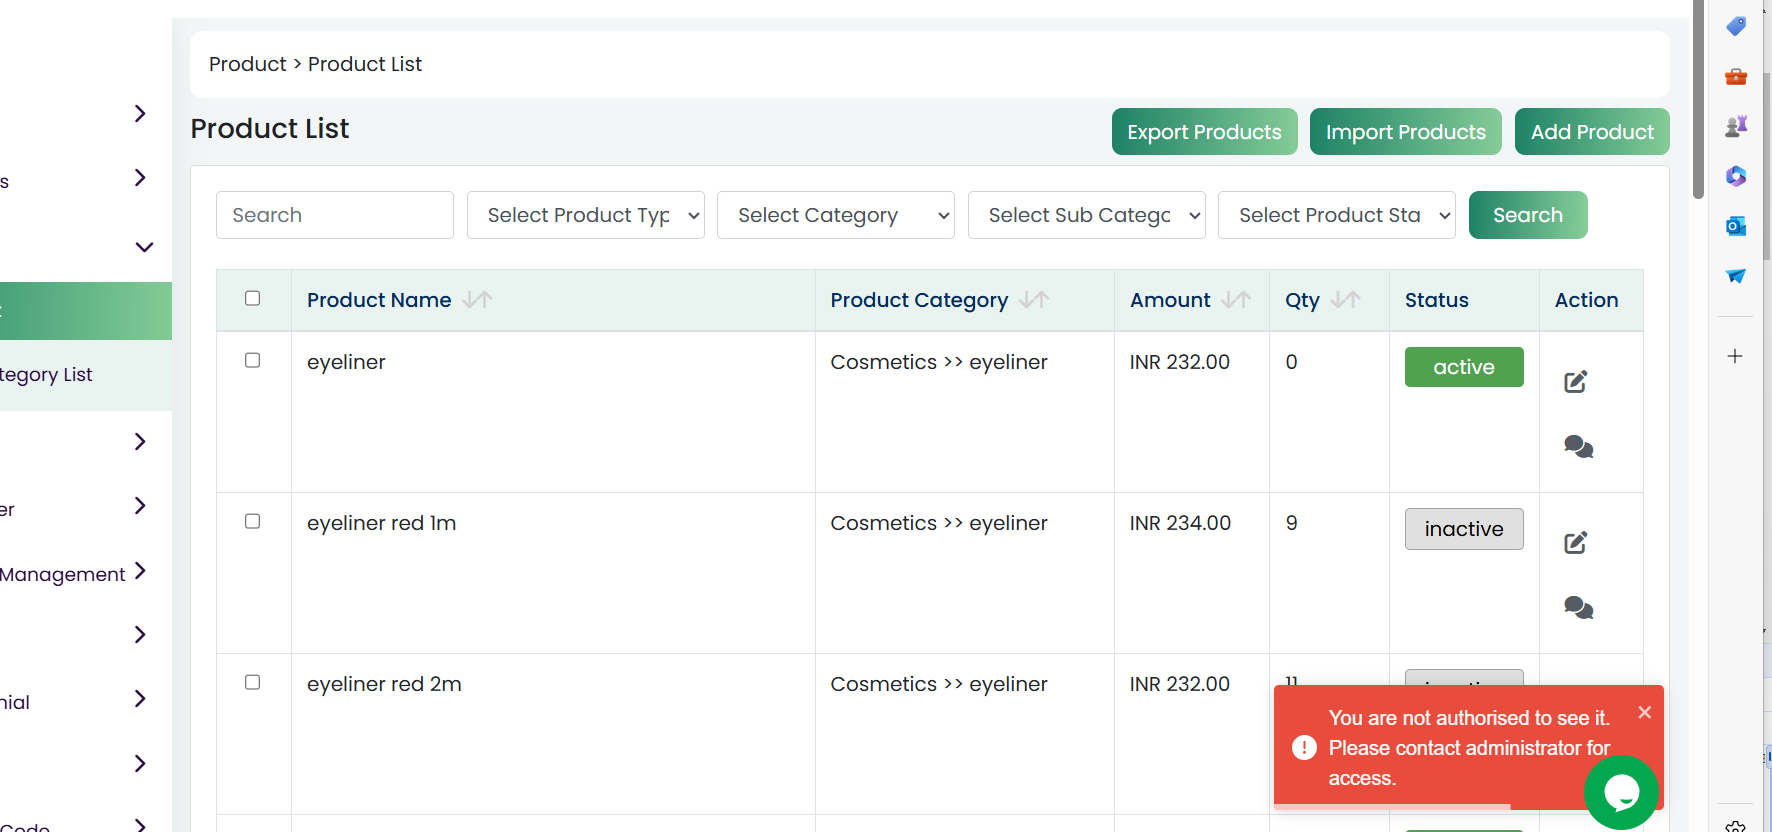Open the Select Product Status dropdown
Viewport: 1772px width, 832px height.
pos(1337,215)
